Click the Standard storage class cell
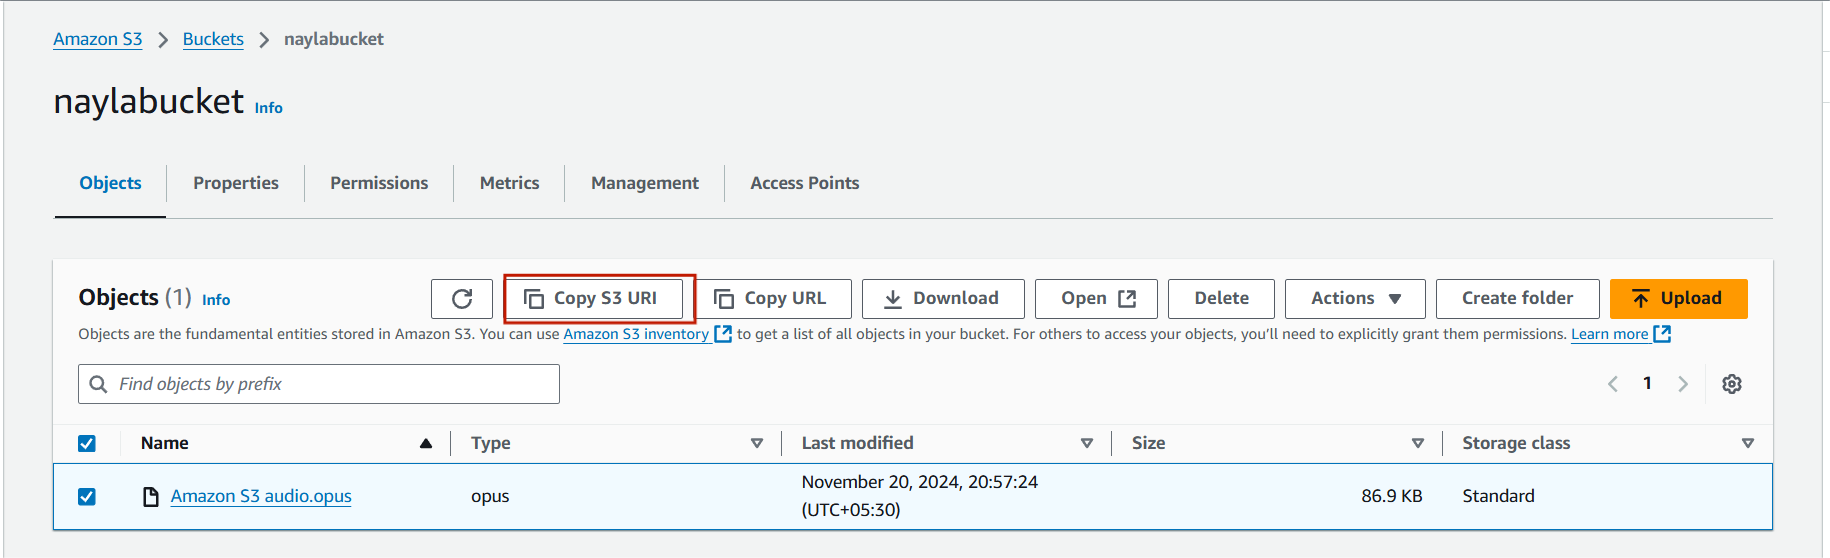The image size is (1830, 558). point(1498,496)
